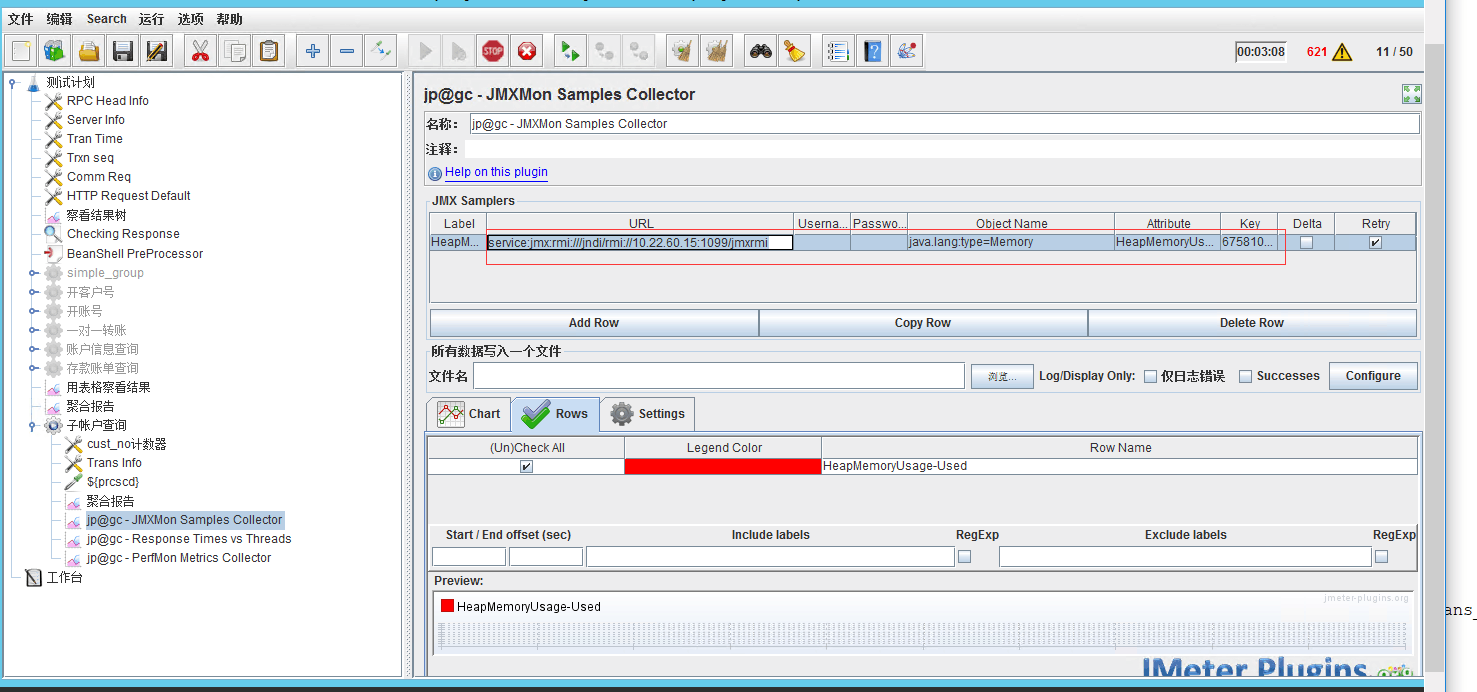Click the red Legend Color swatch
The height and width of the screenshot is (692, 1477).
pyautogui.click(x=723, y=466)
